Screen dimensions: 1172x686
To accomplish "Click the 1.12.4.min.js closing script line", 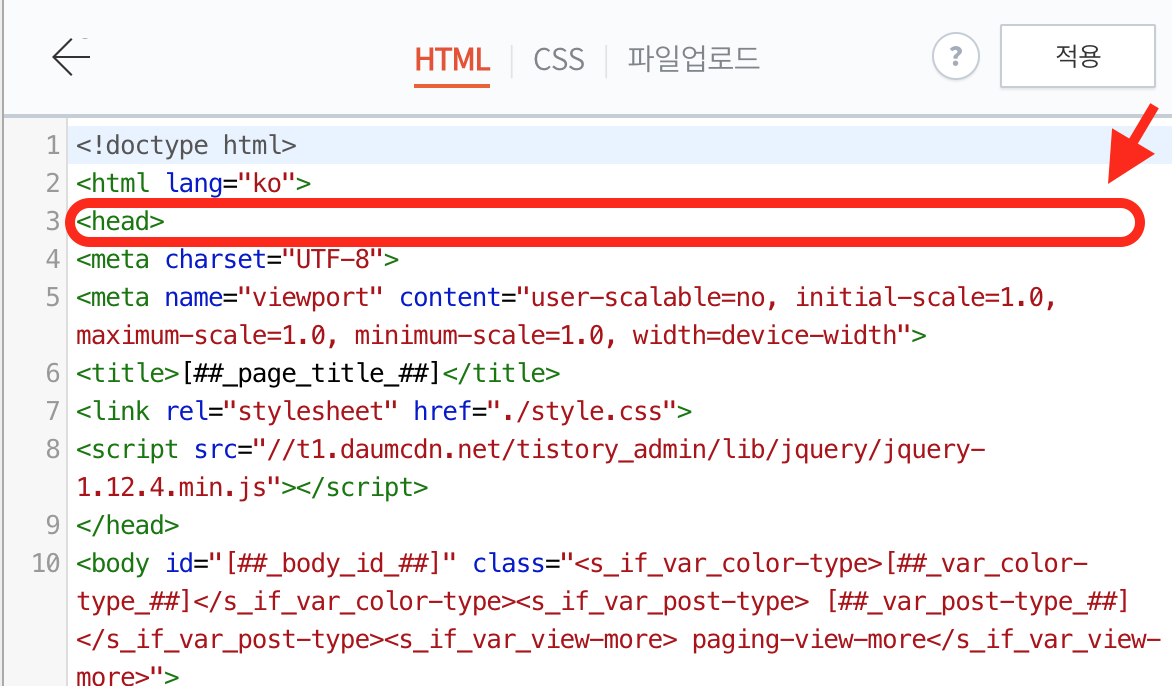I will (252, 487).
